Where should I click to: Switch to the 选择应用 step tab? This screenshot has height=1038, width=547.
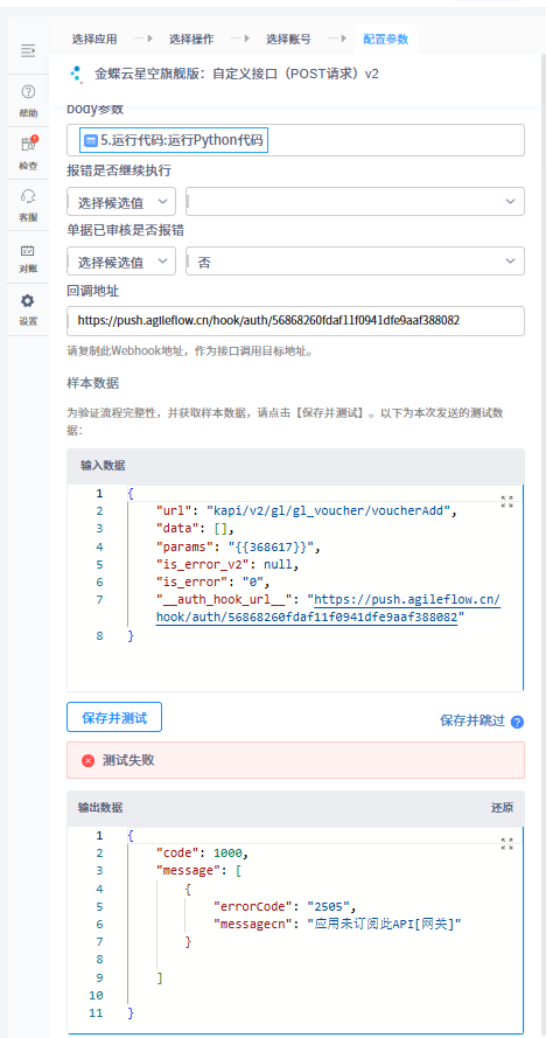[x=94, y=39]
